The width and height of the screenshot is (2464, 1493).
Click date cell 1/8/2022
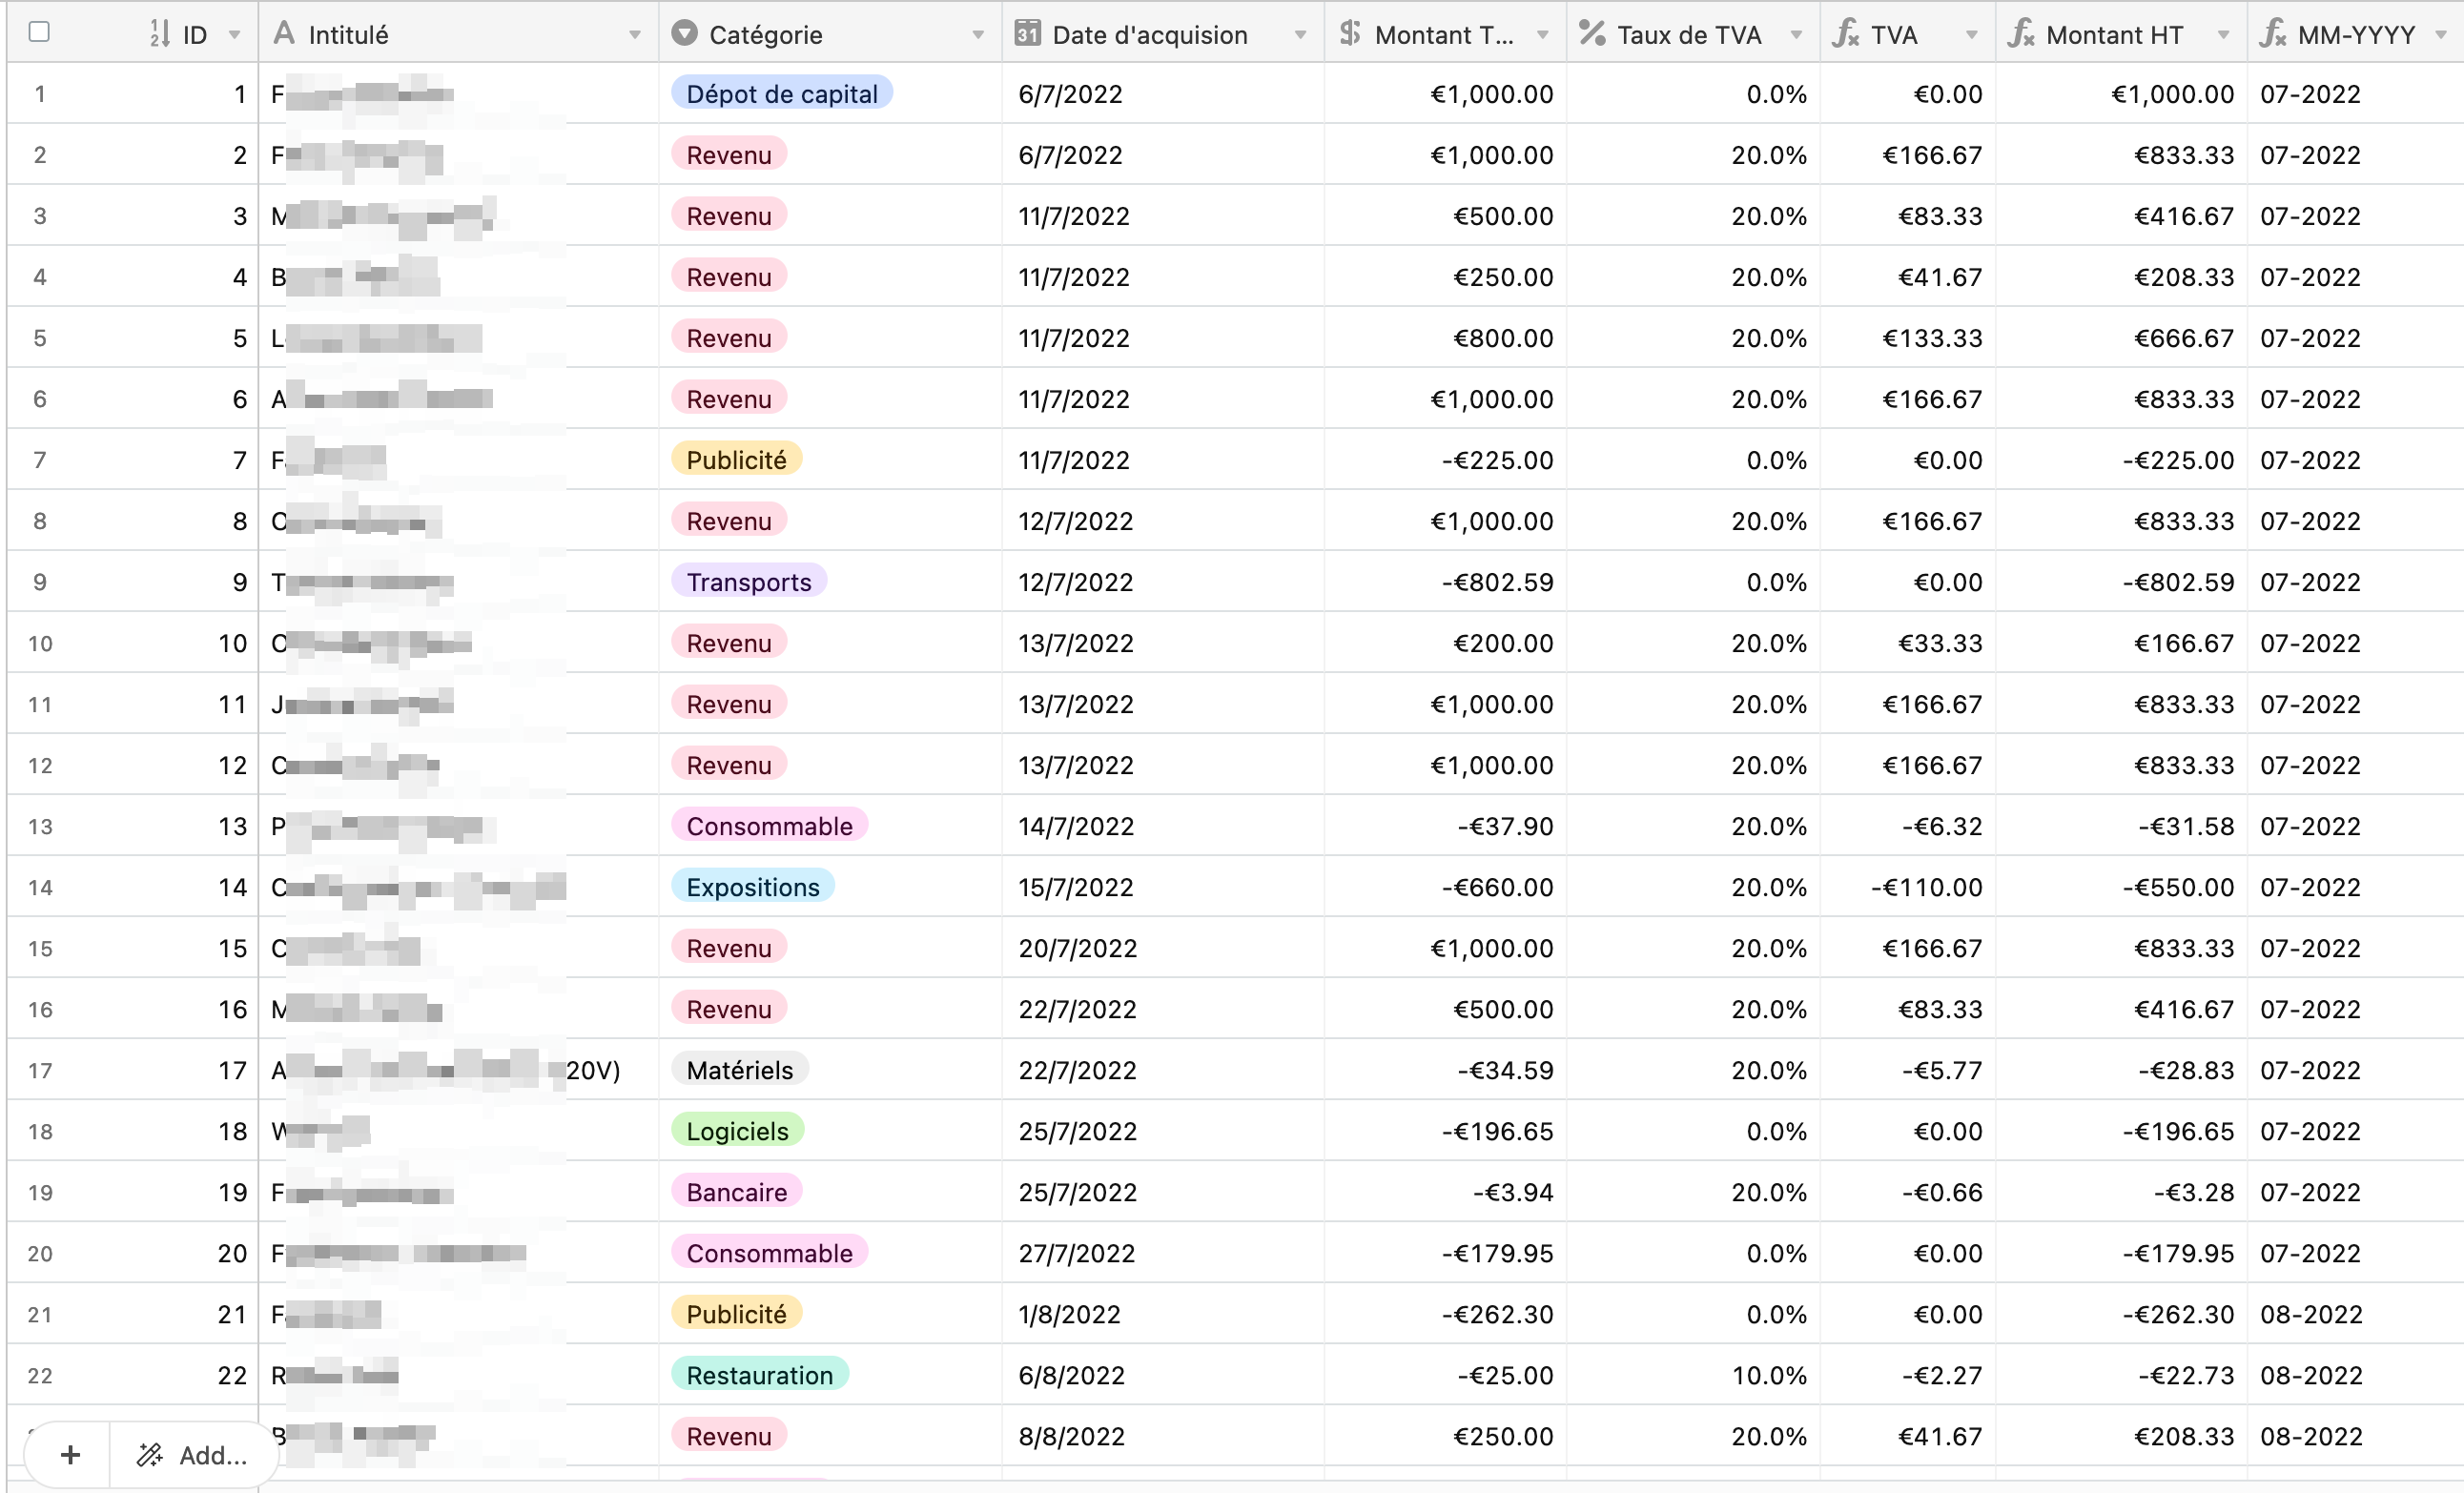pos(1163,1314)
